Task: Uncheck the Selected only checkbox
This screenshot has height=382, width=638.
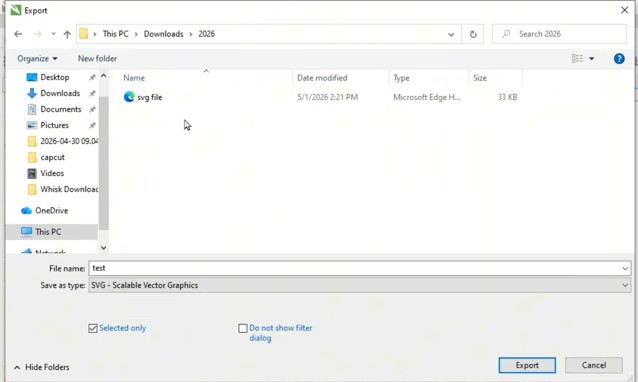Action: (93, 328)
